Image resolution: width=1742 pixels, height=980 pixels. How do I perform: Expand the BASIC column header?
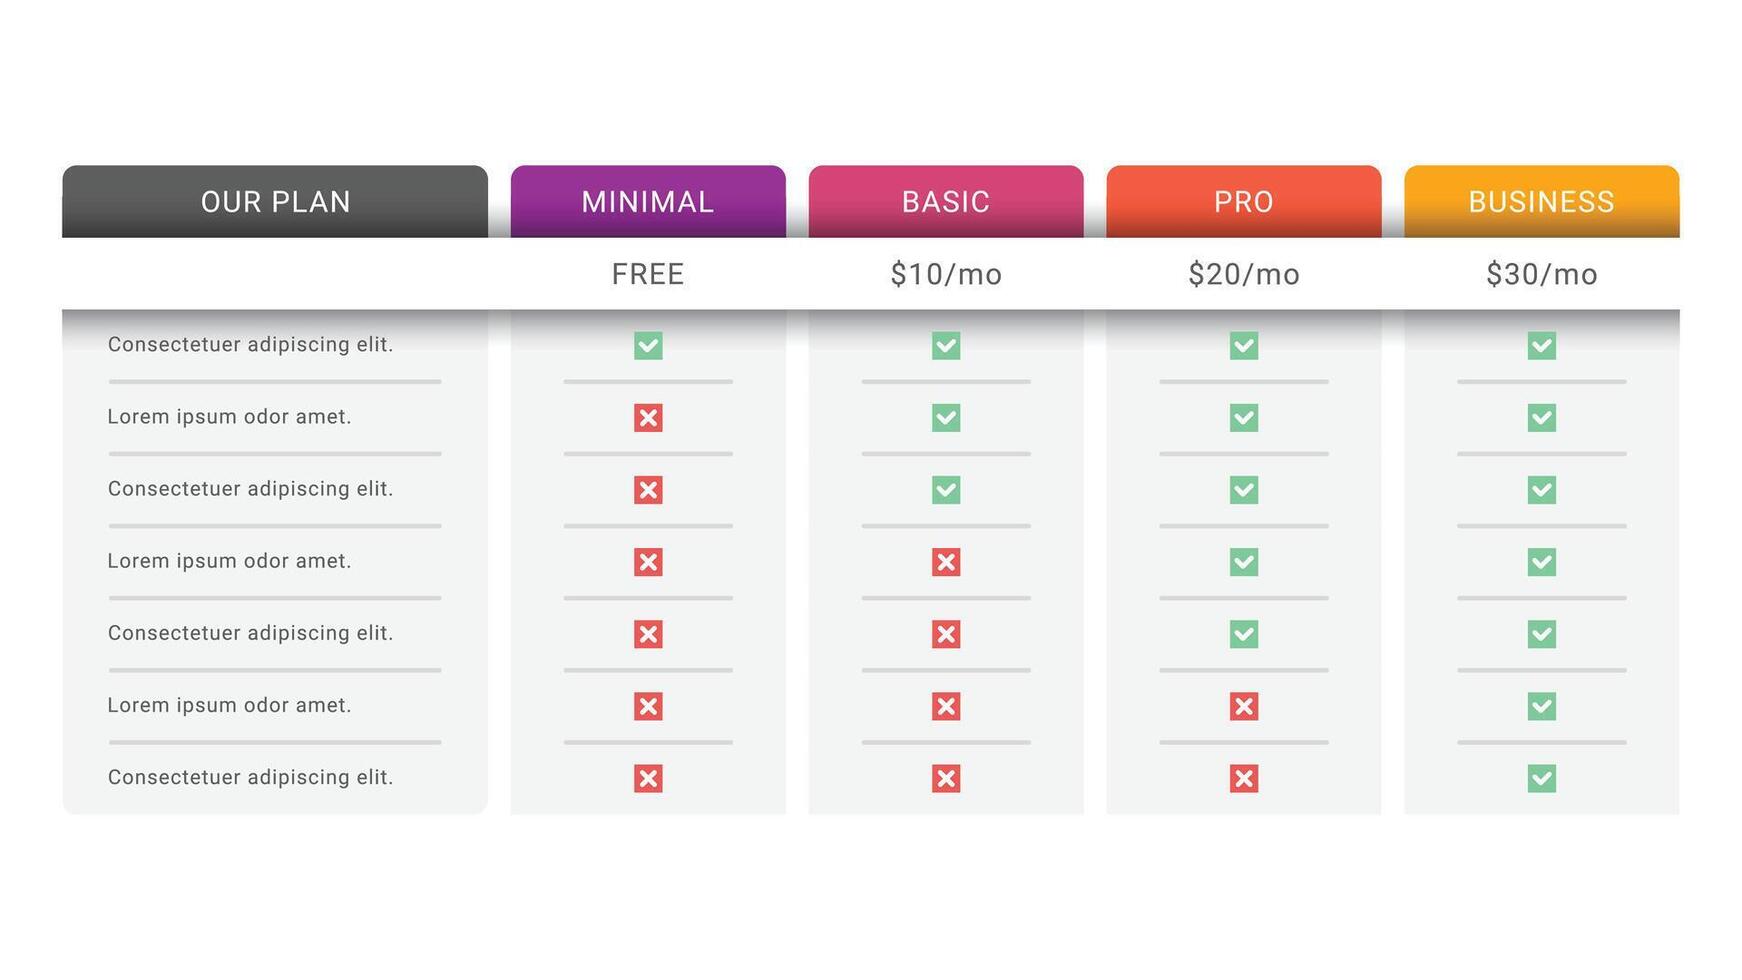tap(946, 201)
